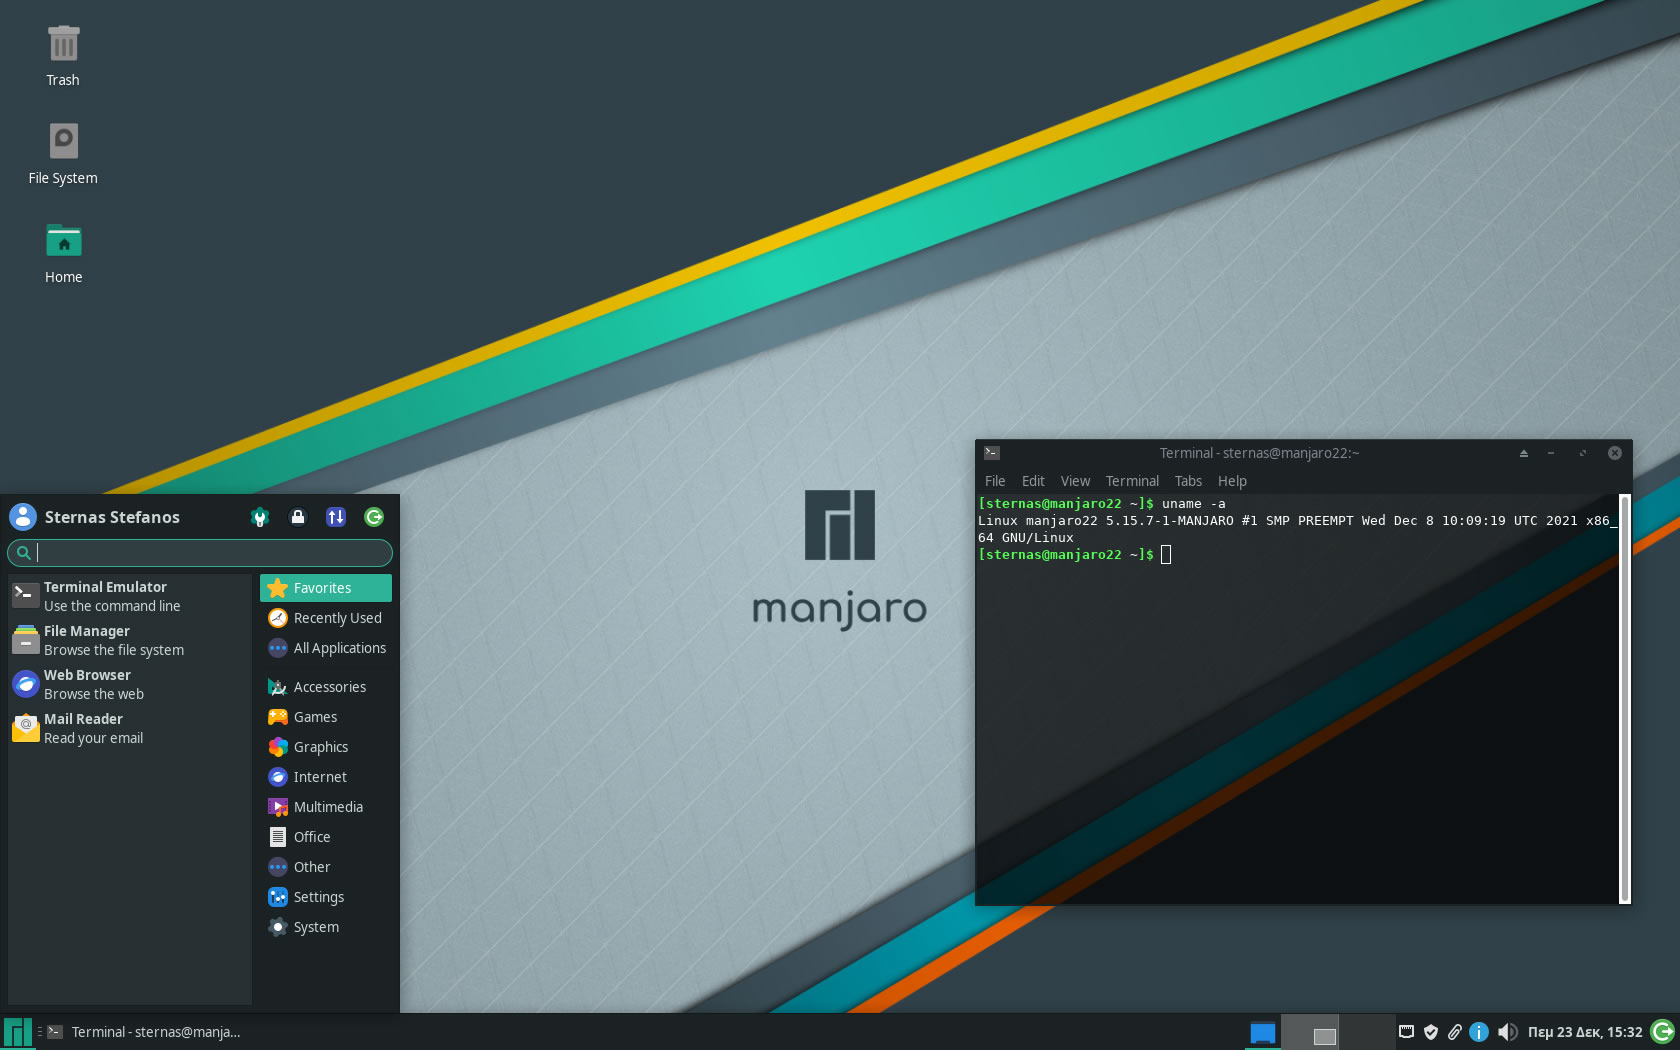Viewport: 1680px width, 1050px height.
Task: Click the terminal prompt cursor area
Action: (1166, 554)
